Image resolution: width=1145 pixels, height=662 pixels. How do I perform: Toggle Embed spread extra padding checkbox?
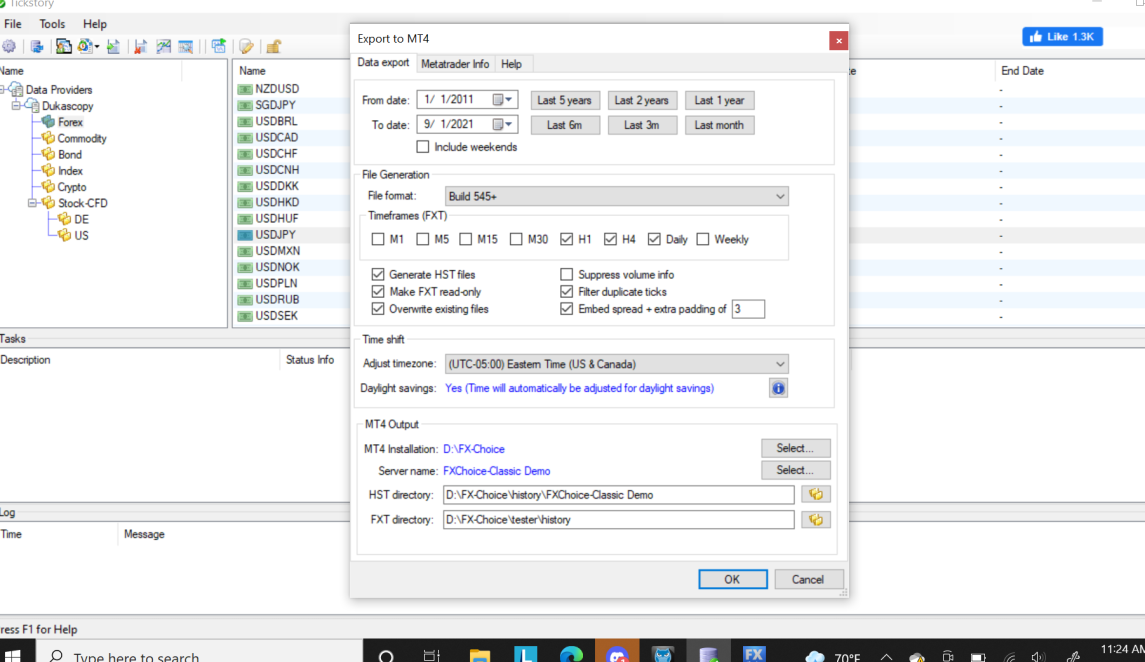[x=567, y=309]
